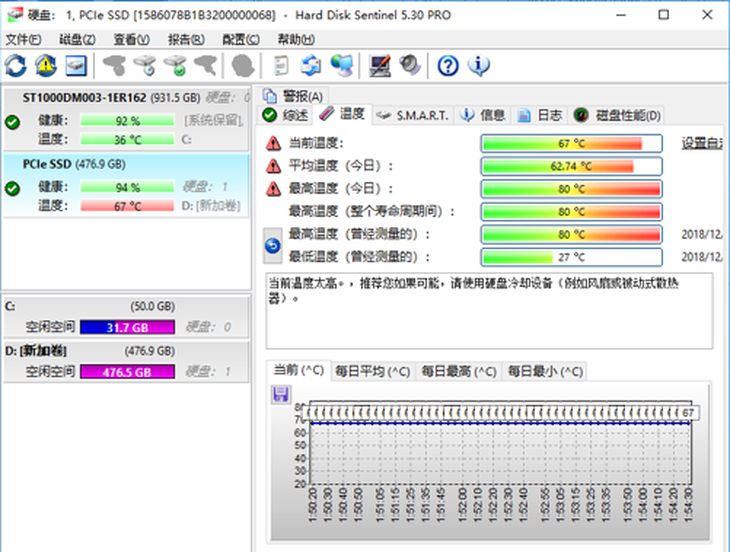This screenshot has height=552, width=730.
Task: Click the 27 °C lowest temperature bar
Action: 571,257
